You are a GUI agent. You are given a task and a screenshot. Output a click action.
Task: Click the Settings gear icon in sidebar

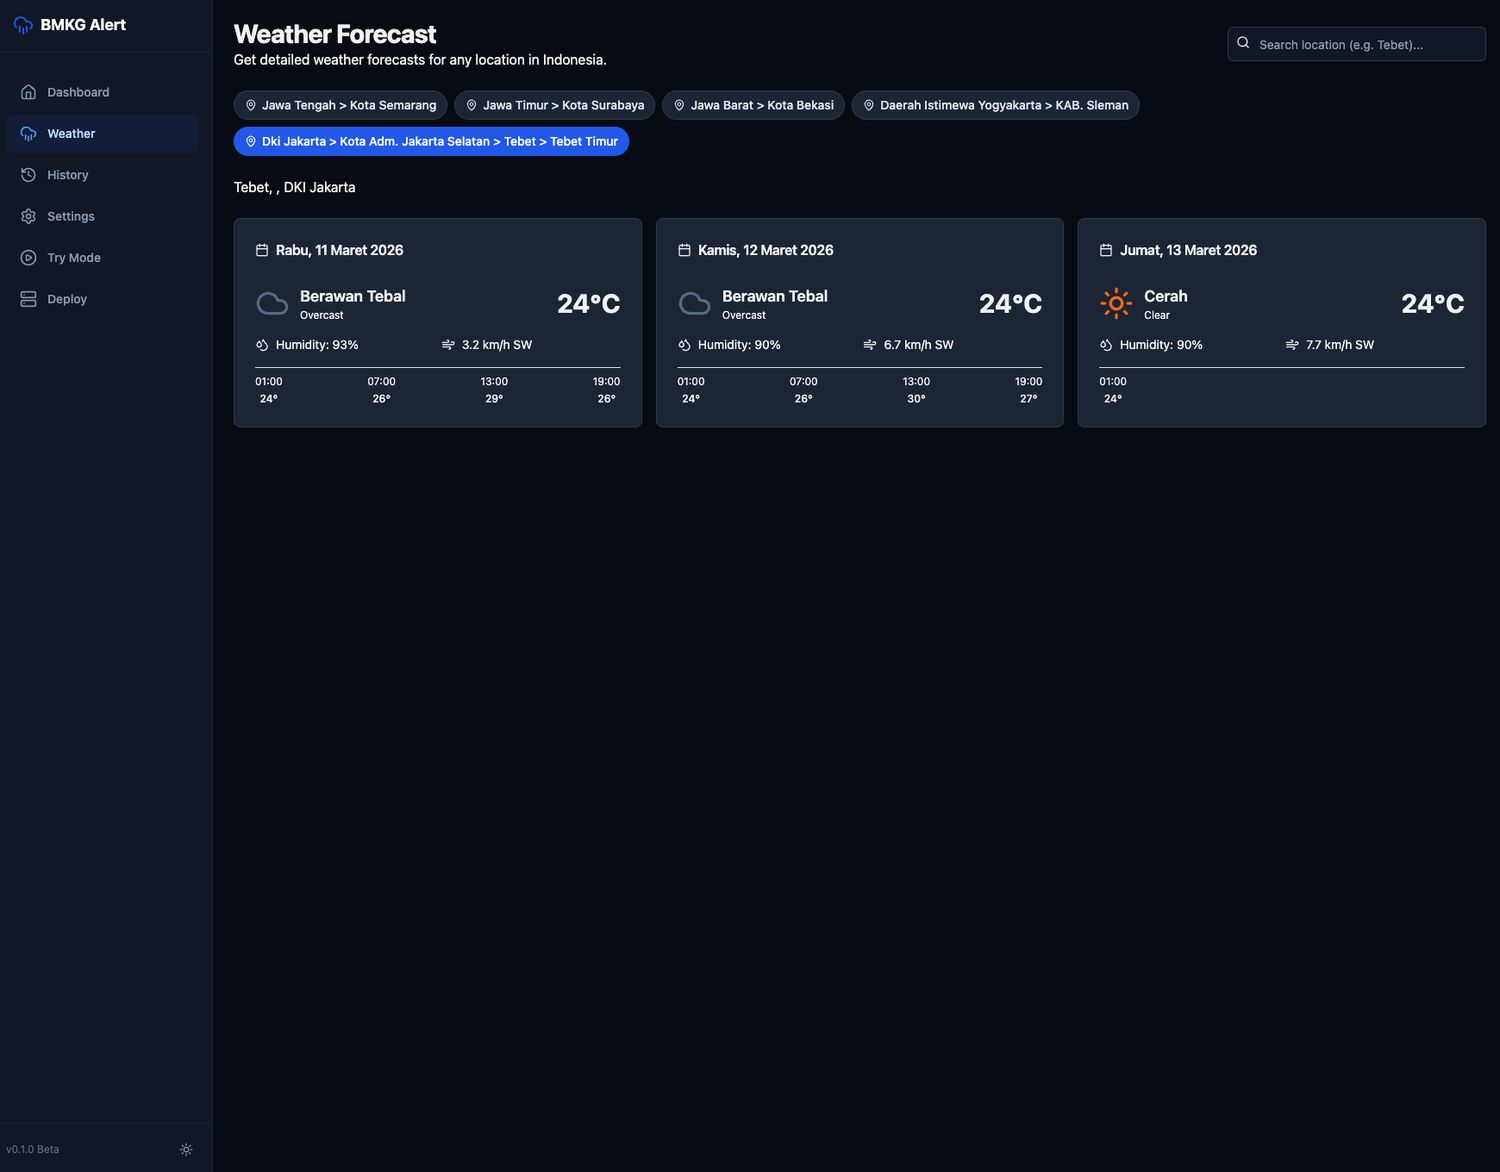click(x=28, y=216)
